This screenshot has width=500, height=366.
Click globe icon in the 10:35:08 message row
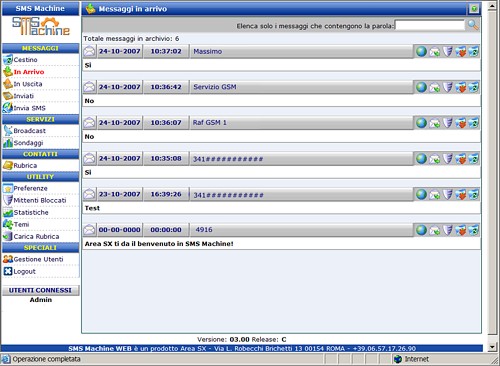[x=421, y=159]
